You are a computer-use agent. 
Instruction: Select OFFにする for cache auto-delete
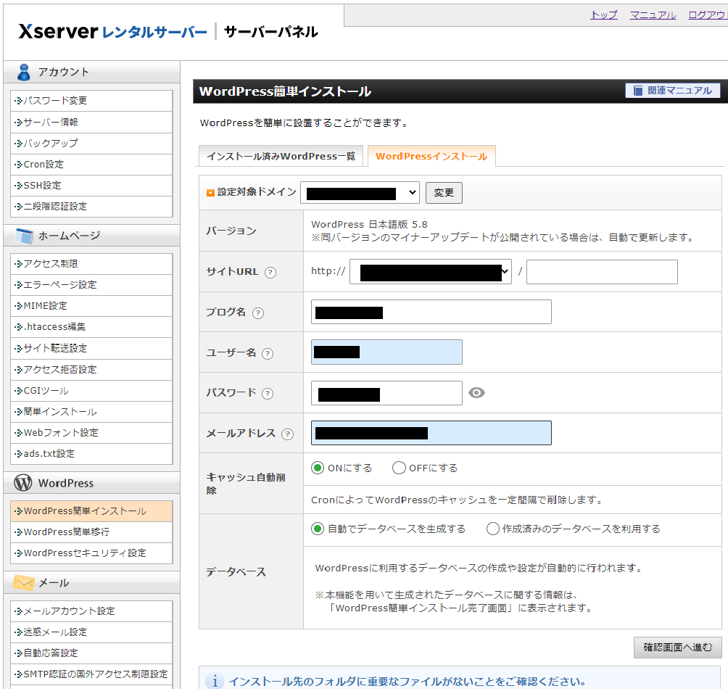pos(399,468)
